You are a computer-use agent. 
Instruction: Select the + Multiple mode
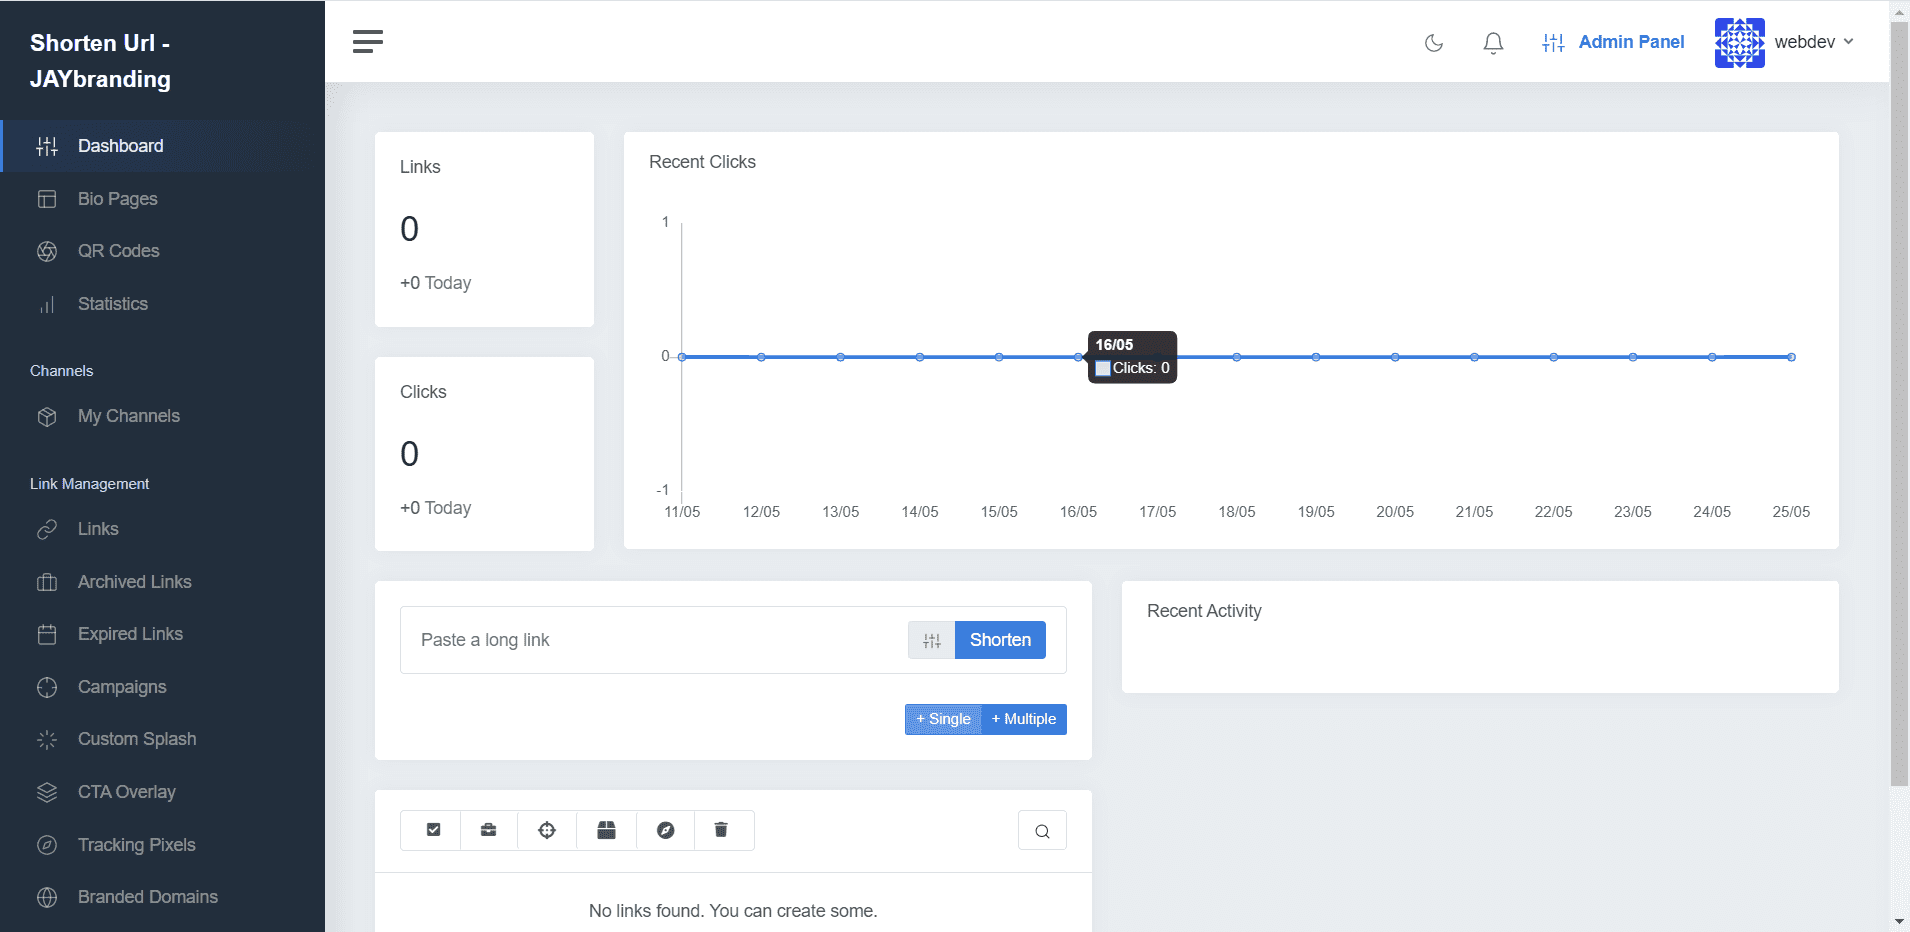coord(1024,719)
